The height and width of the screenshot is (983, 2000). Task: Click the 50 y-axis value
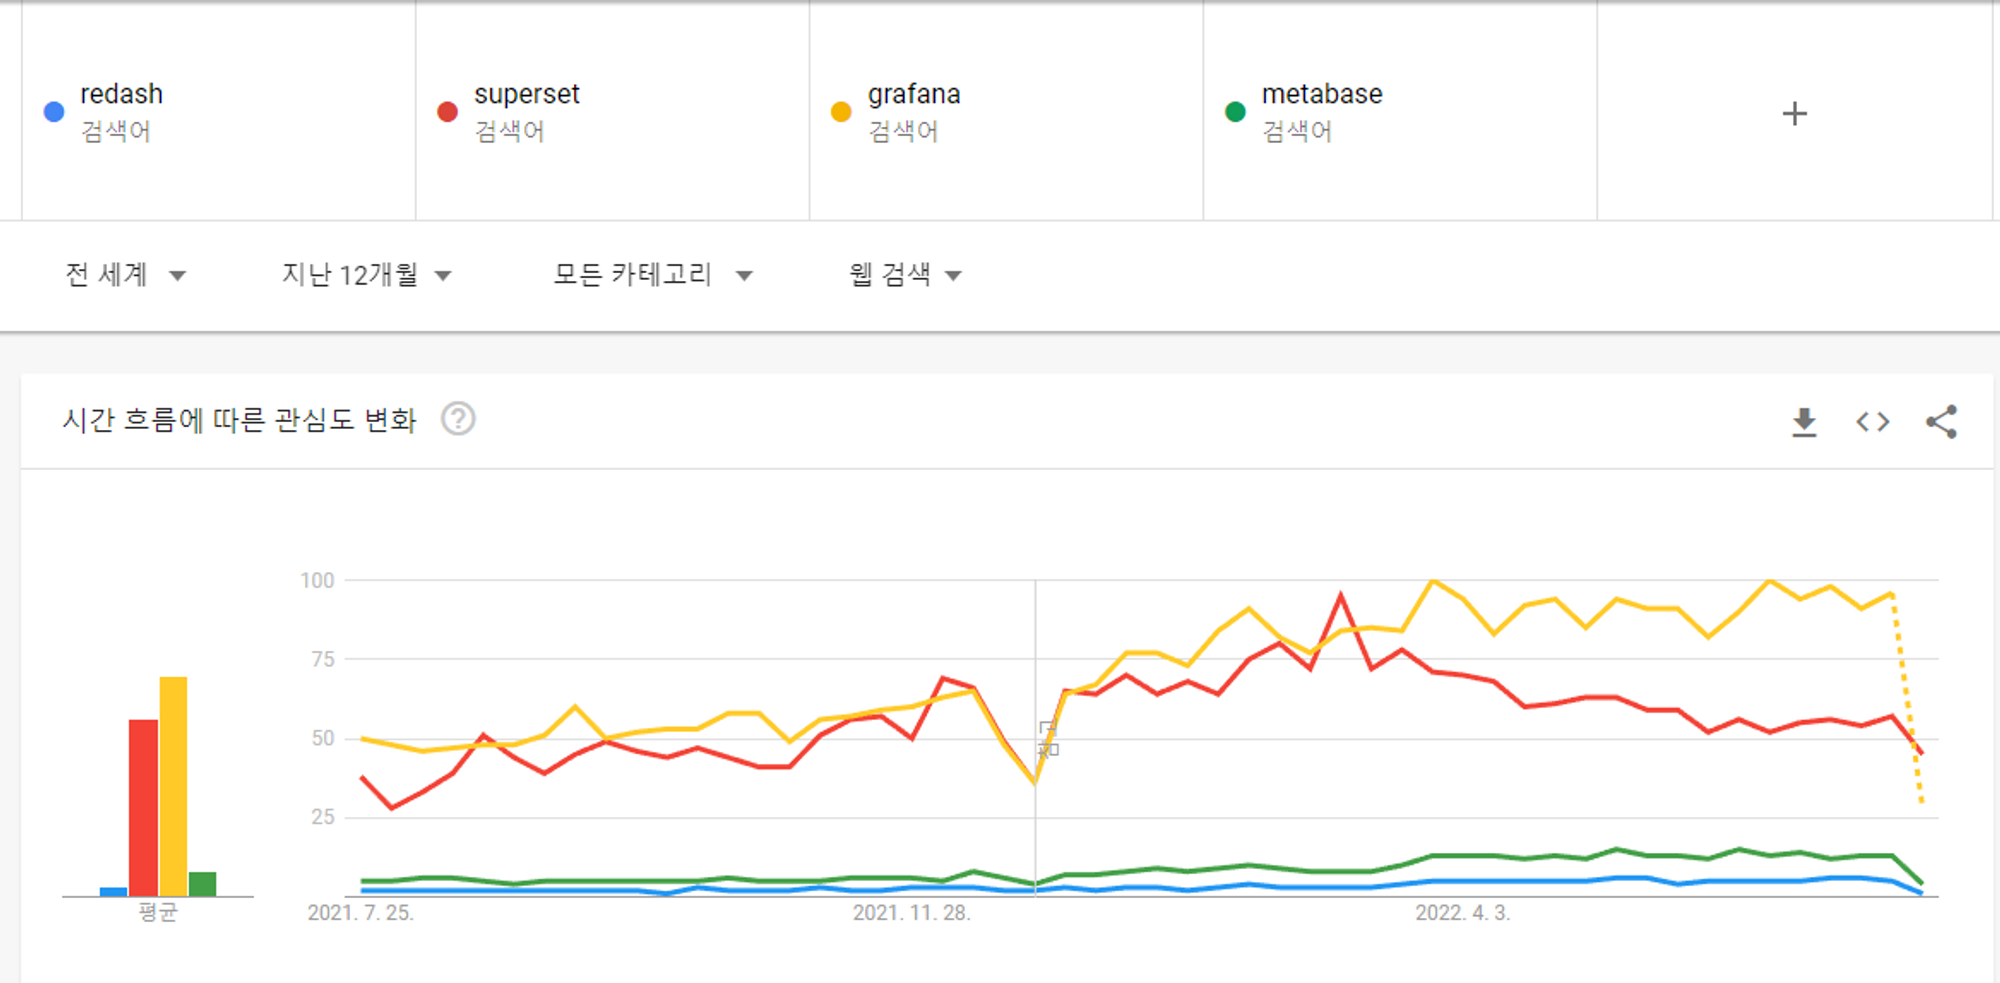click(322, 738)
